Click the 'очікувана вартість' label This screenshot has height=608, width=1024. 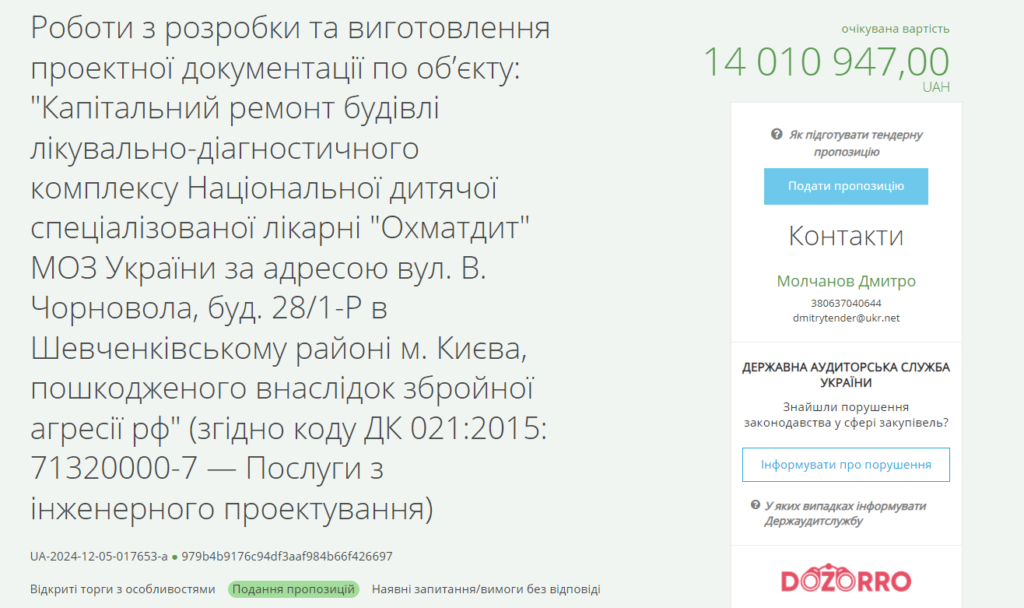(895, 29)
